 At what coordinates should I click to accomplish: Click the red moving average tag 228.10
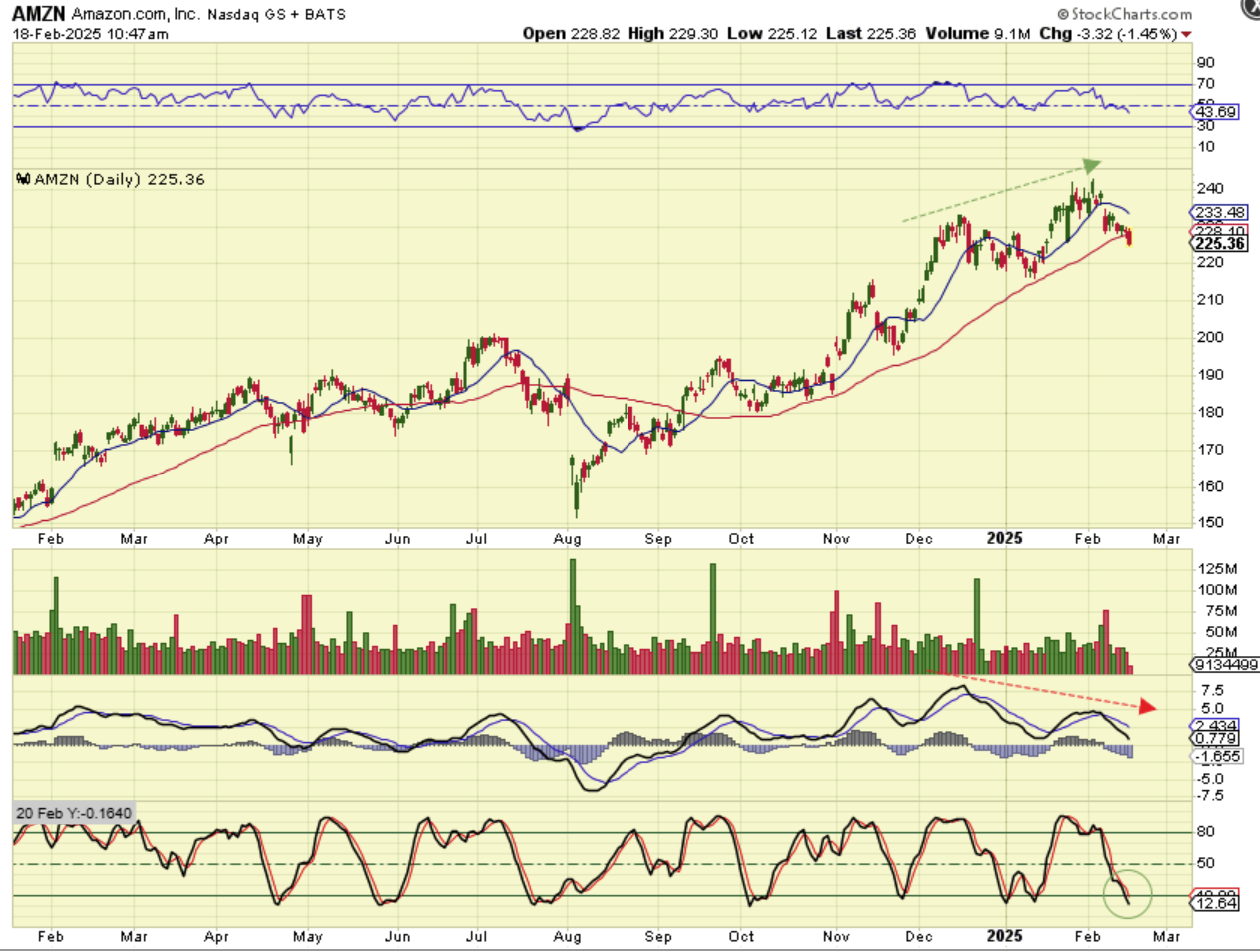(1217, 229)
